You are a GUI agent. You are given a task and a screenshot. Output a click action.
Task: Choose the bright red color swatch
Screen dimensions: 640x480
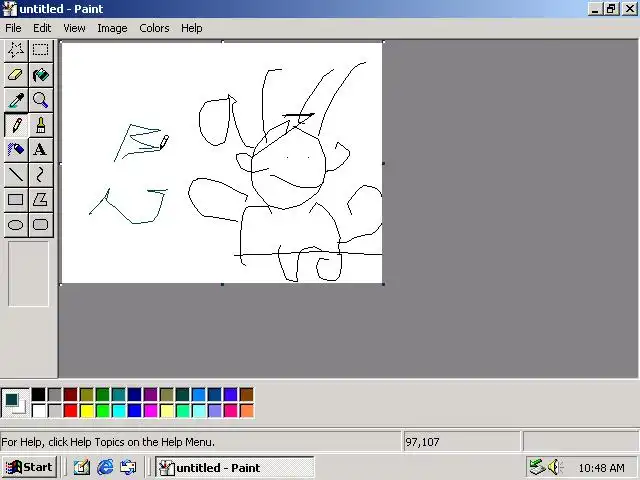[x=71, y=411]
